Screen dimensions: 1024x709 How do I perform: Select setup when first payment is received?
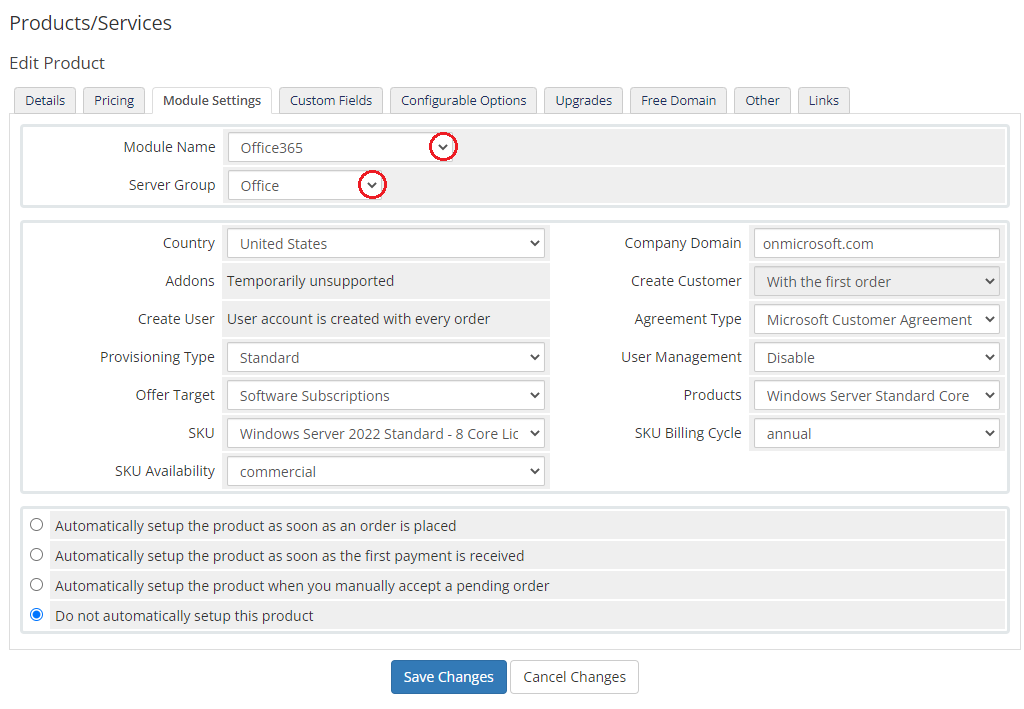[x=37, y=555]
